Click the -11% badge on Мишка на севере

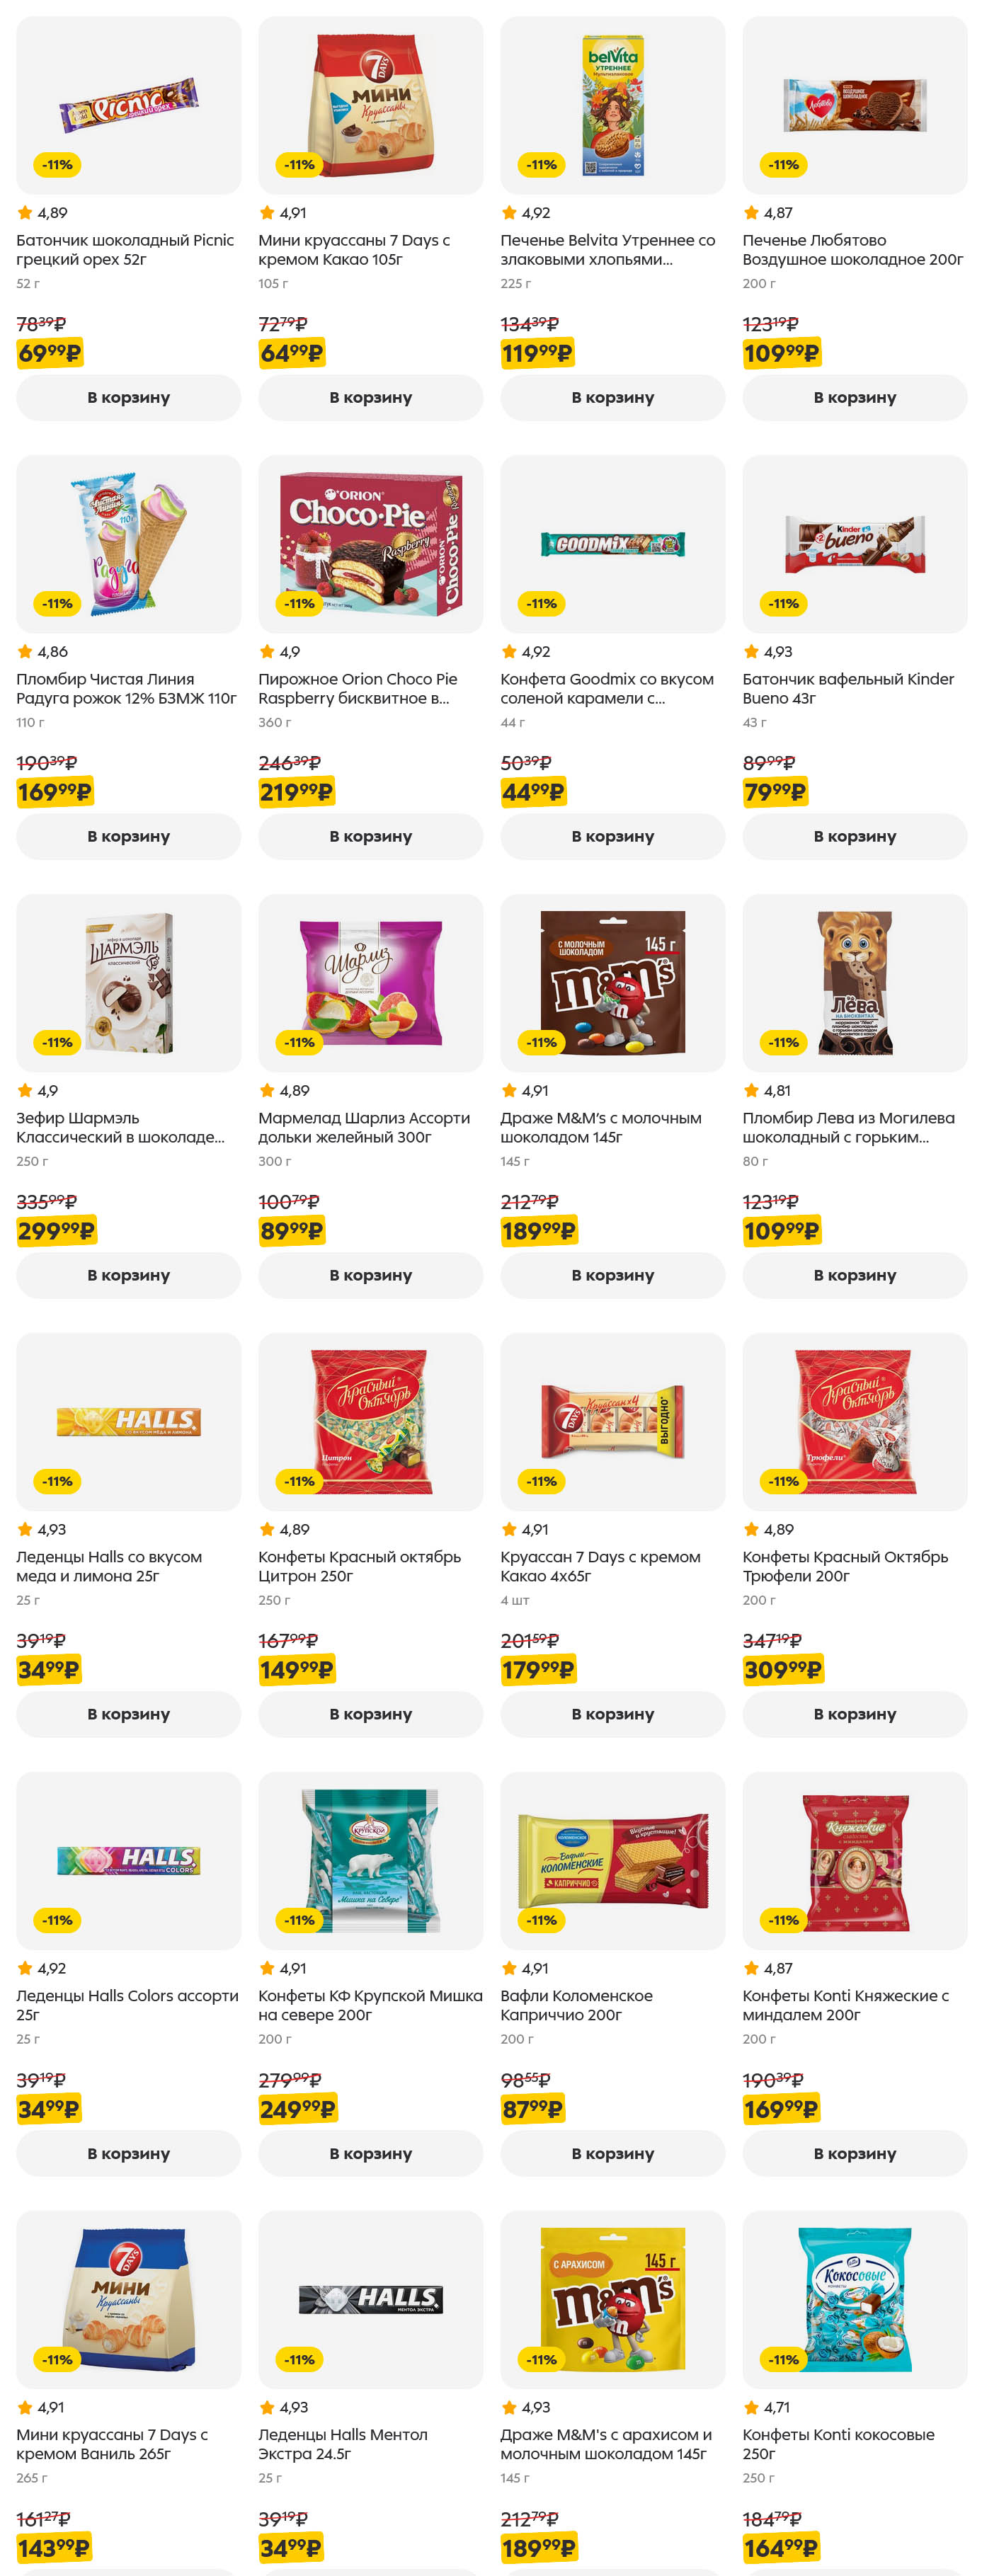[299, 1920]
